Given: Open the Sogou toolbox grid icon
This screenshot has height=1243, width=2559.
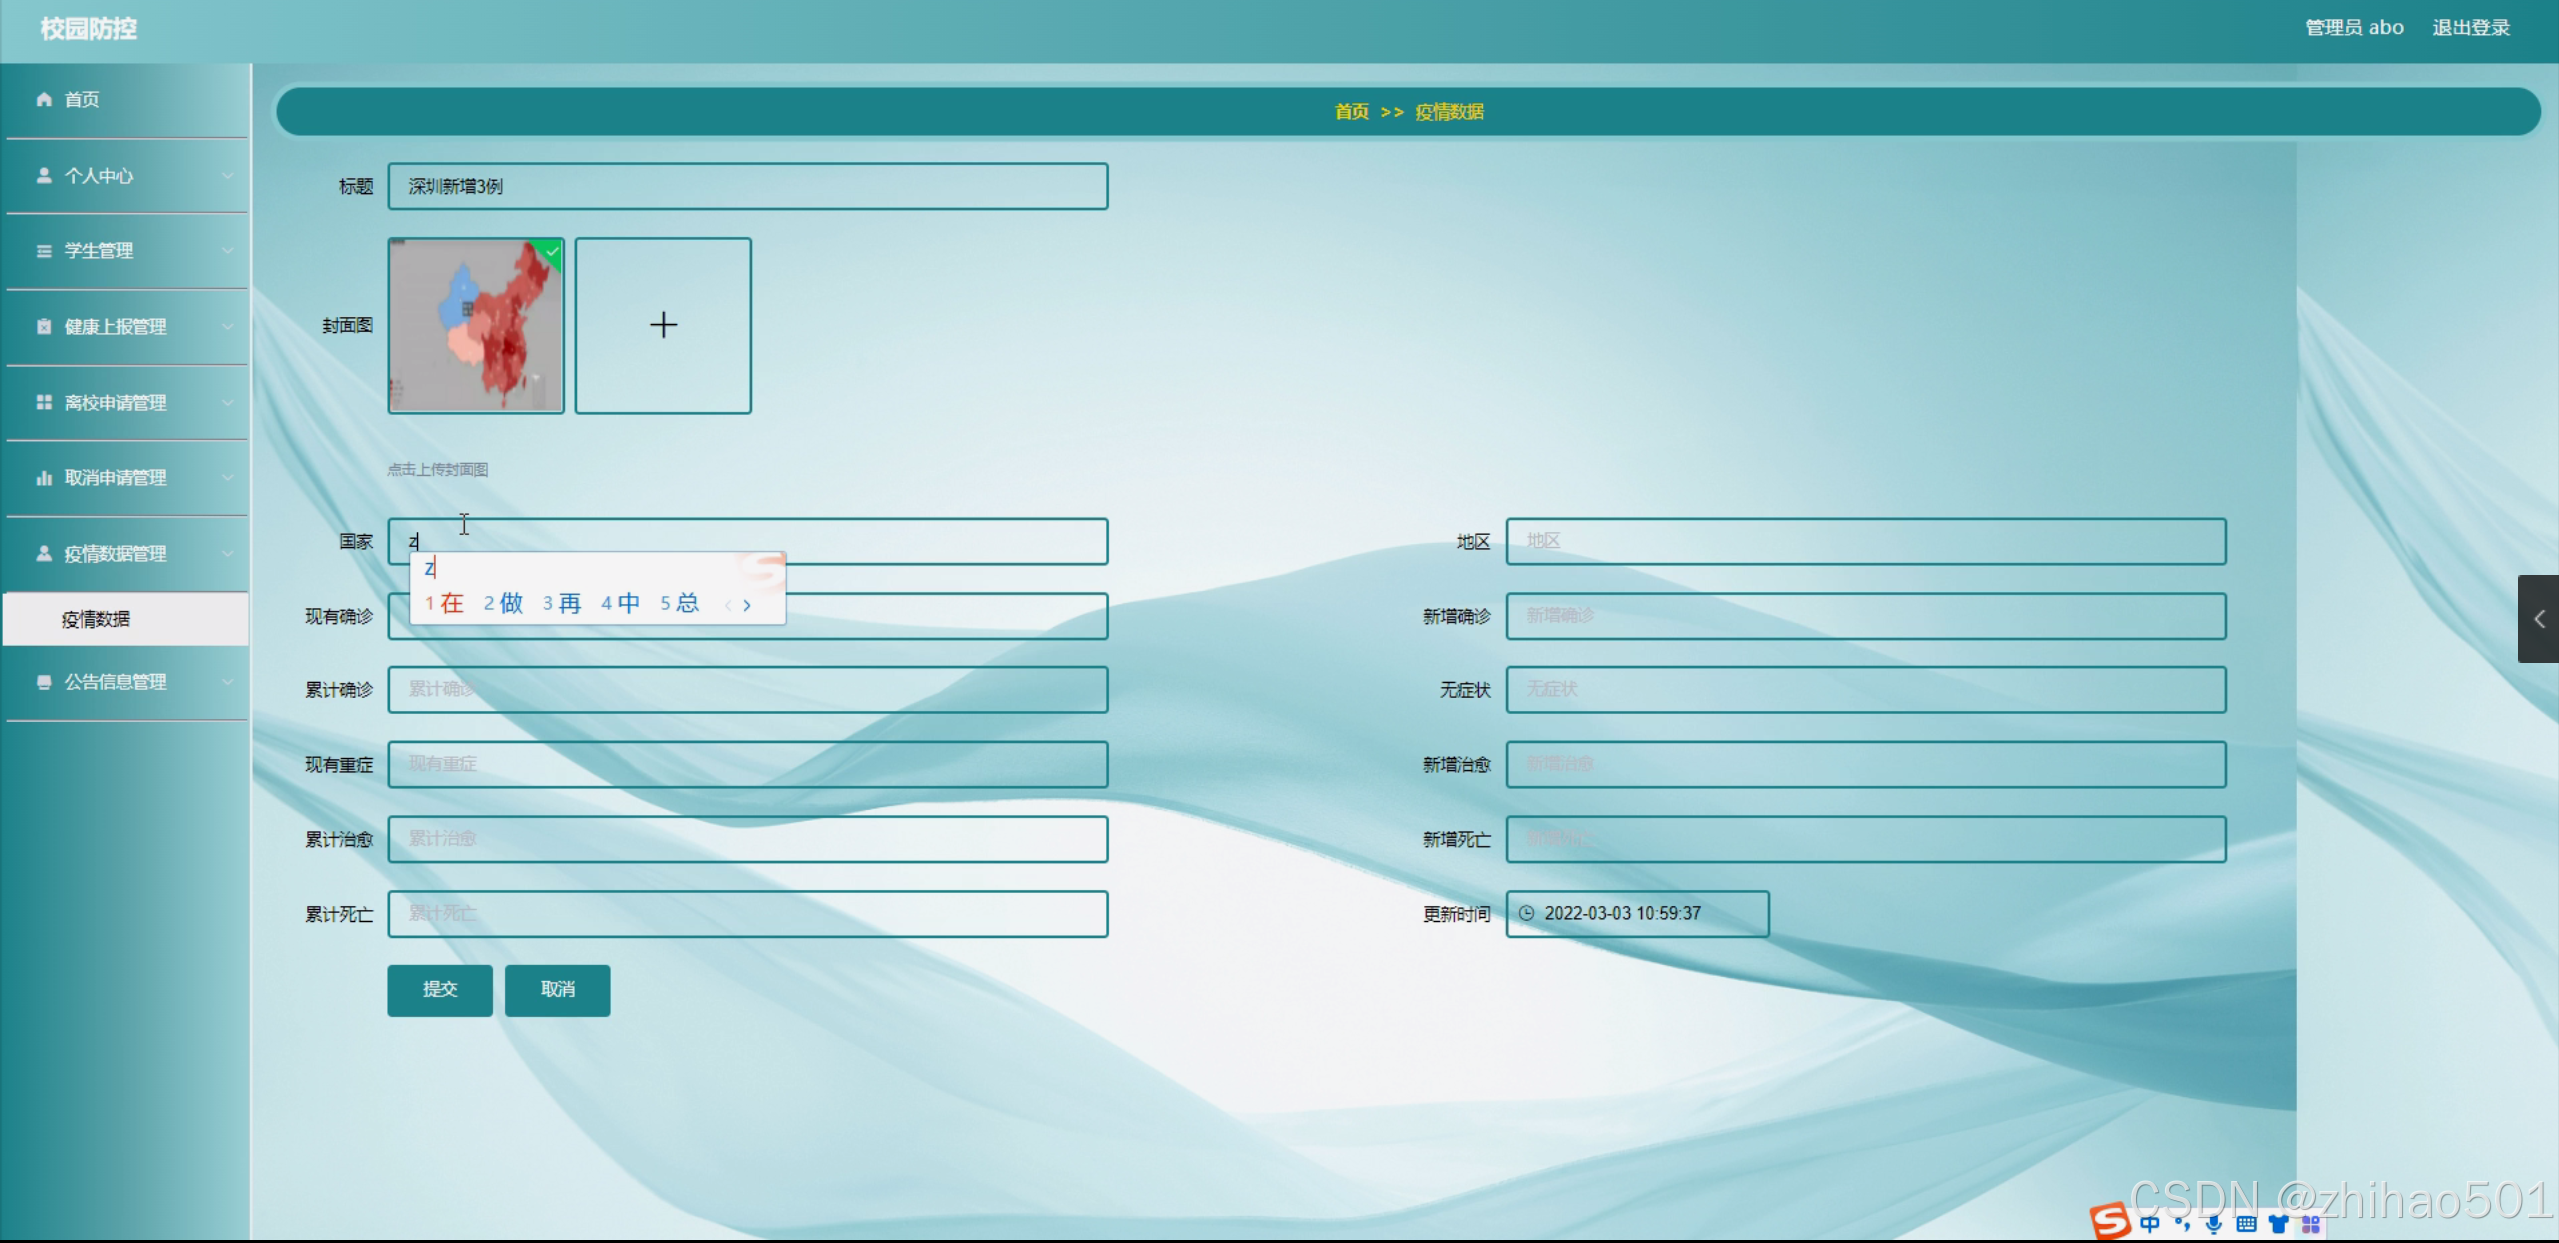Looking at the screenshot, I should click(2310, 1224).
